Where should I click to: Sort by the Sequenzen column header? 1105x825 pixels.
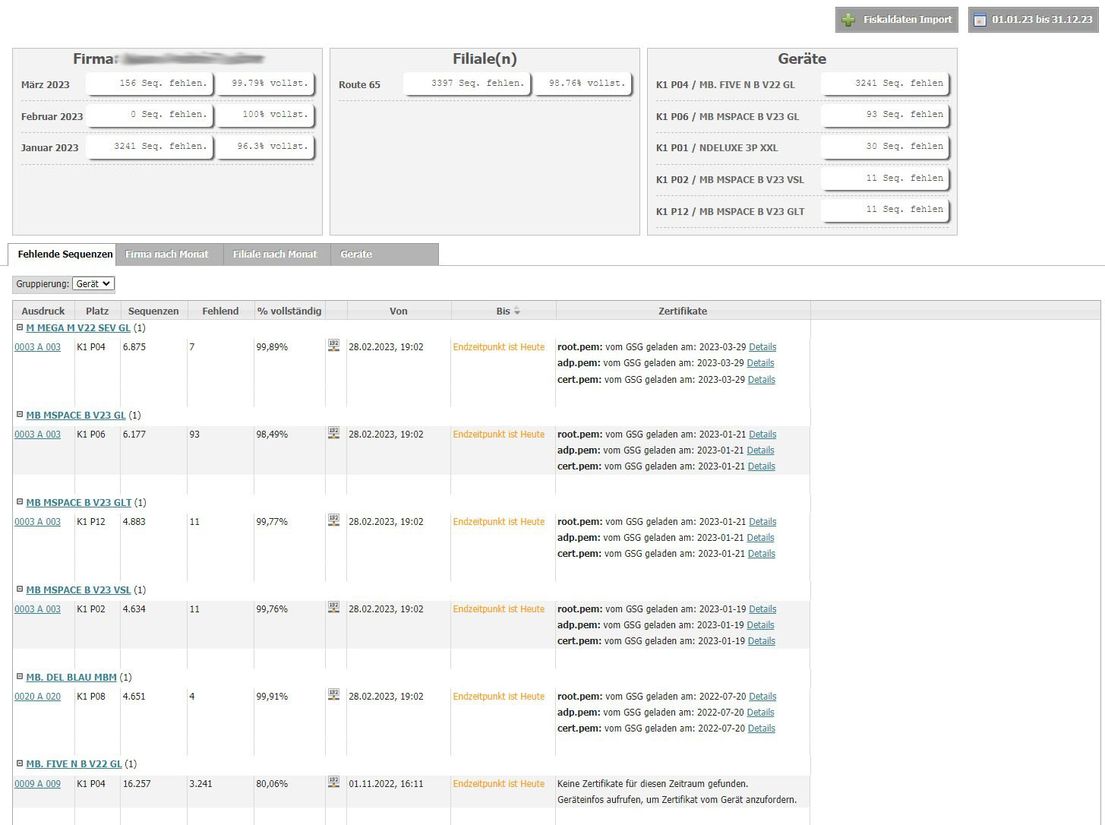coord(154,311)
